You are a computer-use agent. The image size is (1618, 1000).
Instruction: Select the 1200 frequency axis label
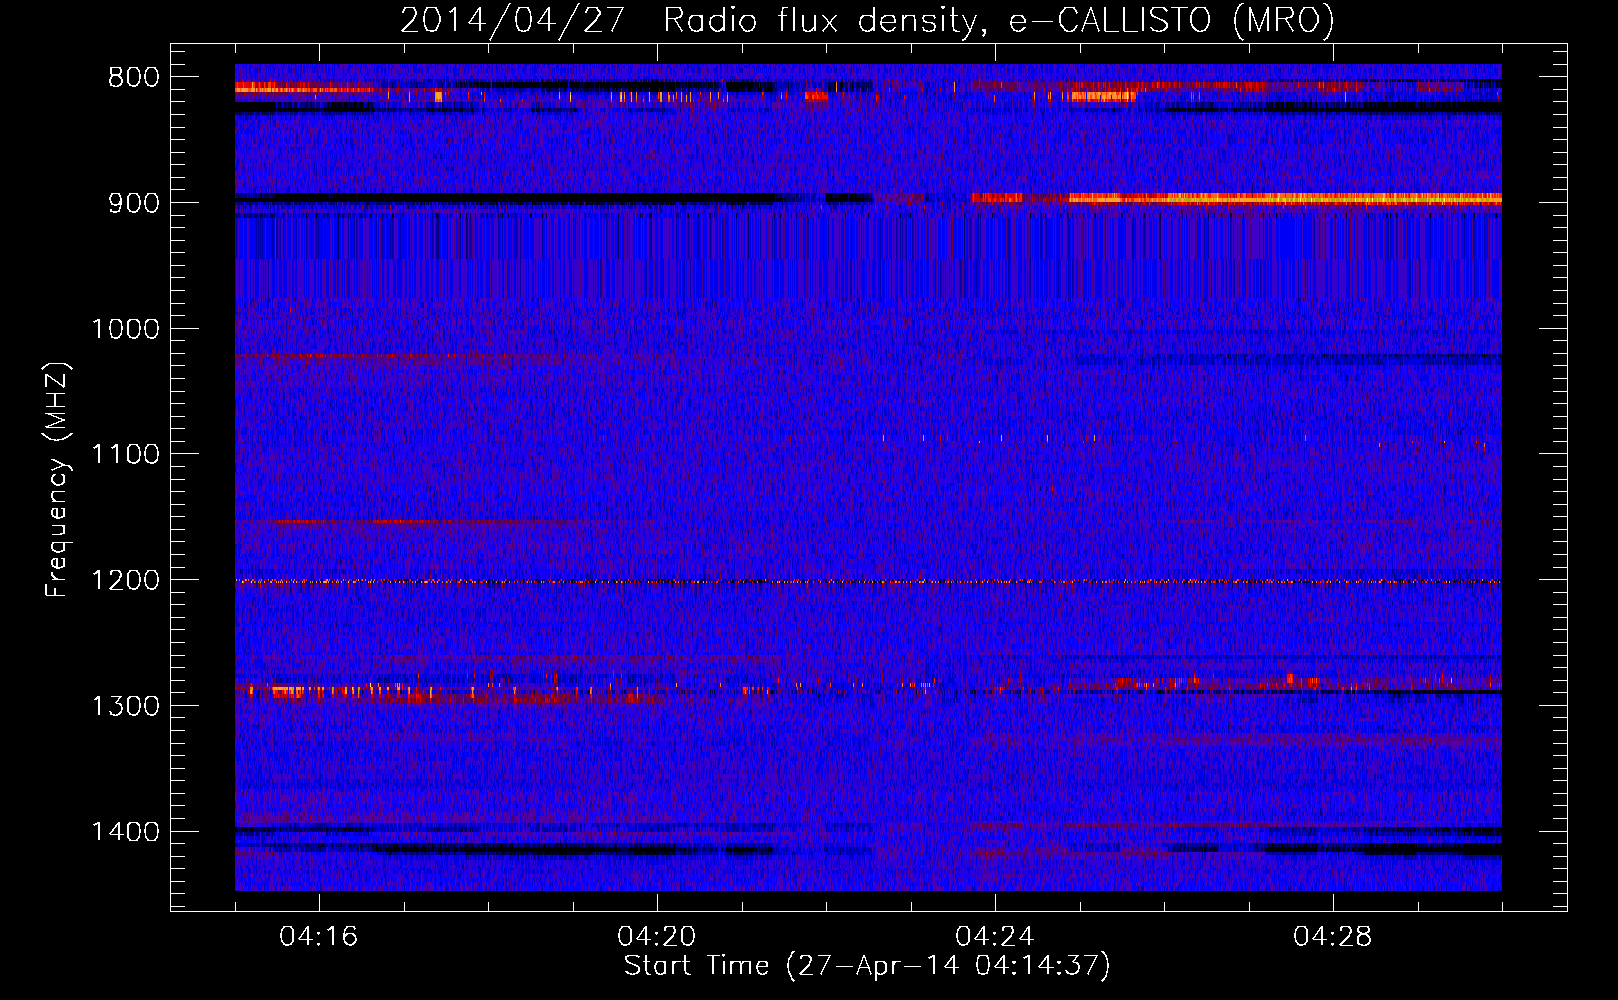[x=124, y=581]
